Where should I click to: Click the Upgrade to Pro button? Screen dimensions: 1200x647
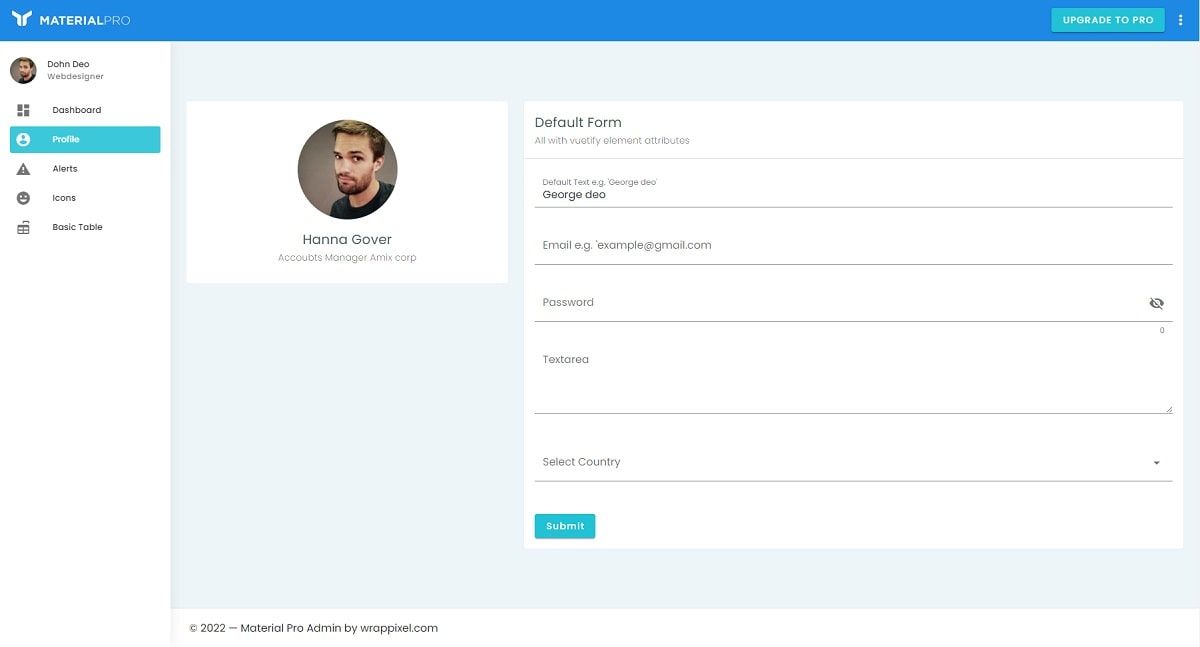pyautogui.click(x=1107, y=19)
